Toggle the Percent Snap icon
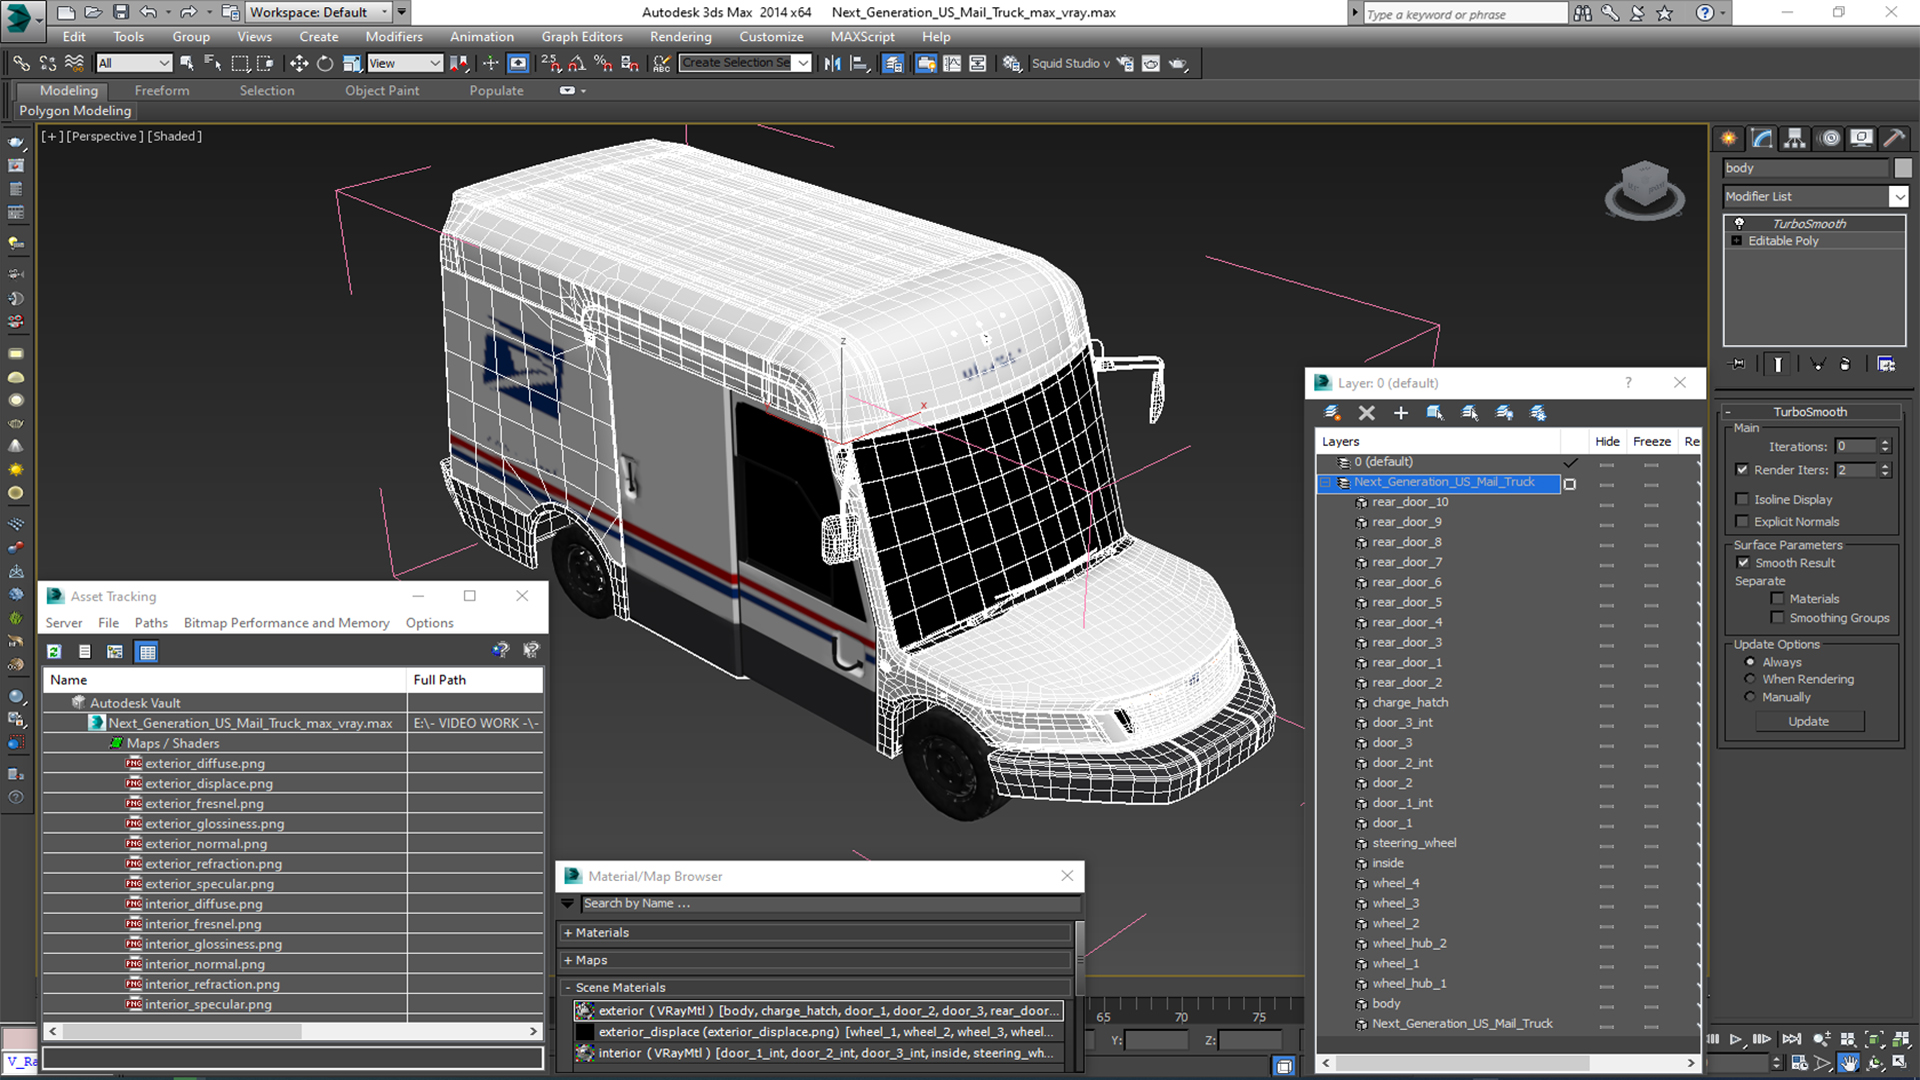This screenshot has height=1080, width=1920. pyautogui.click(x=603, y=63)
